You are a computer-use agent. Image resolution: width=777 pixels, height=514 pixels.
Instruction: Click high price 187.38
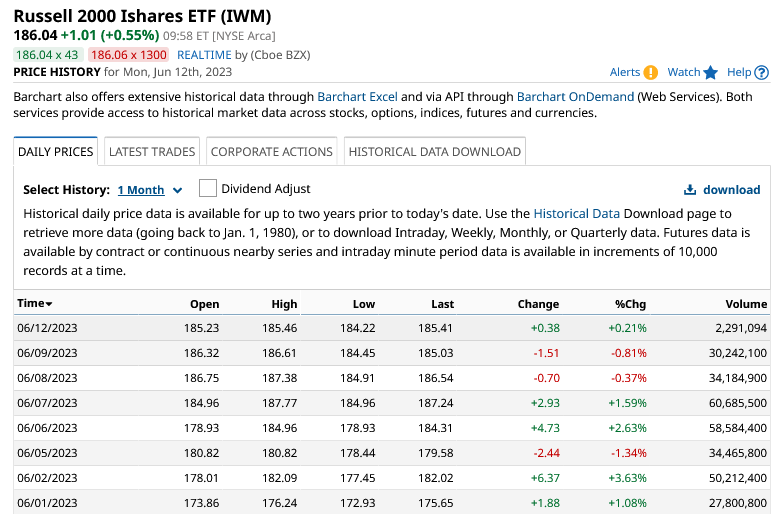point(279,378)
